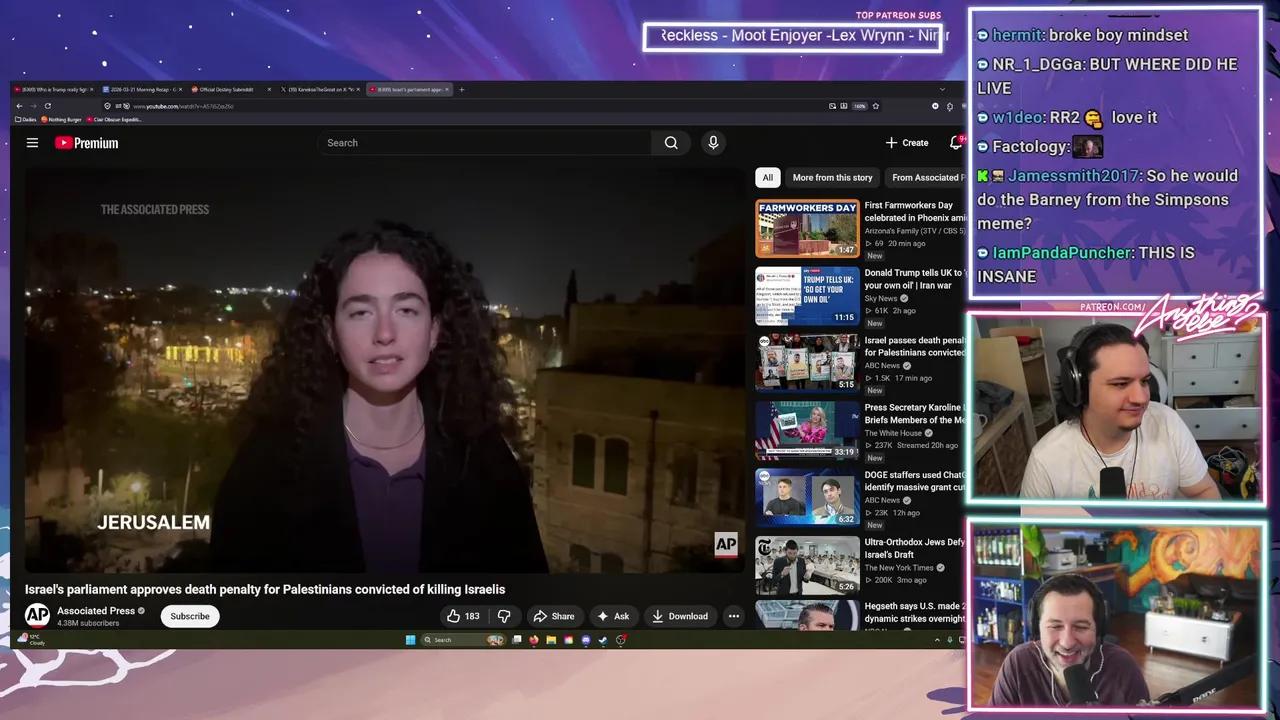1280x720 pixels.
Task: Open a new browser tab
Action: (461, 90)
